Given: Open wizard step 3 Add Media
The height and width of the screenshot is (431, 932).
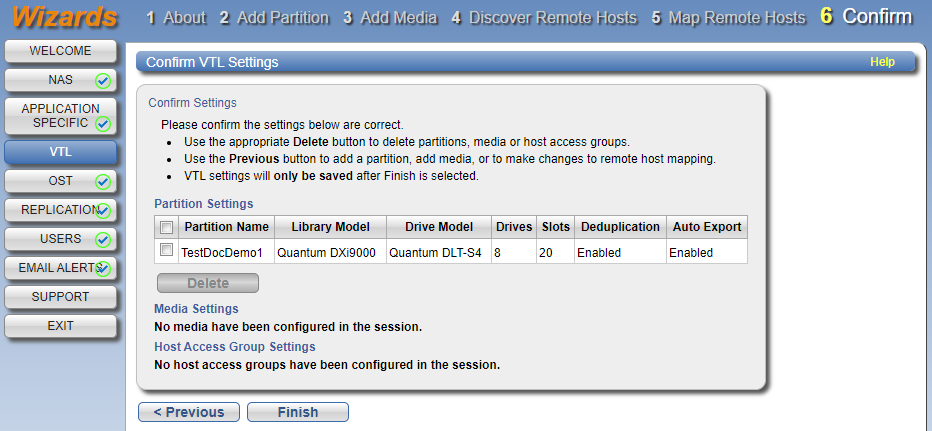Looking at the screenshot, I should coord(390,18).
